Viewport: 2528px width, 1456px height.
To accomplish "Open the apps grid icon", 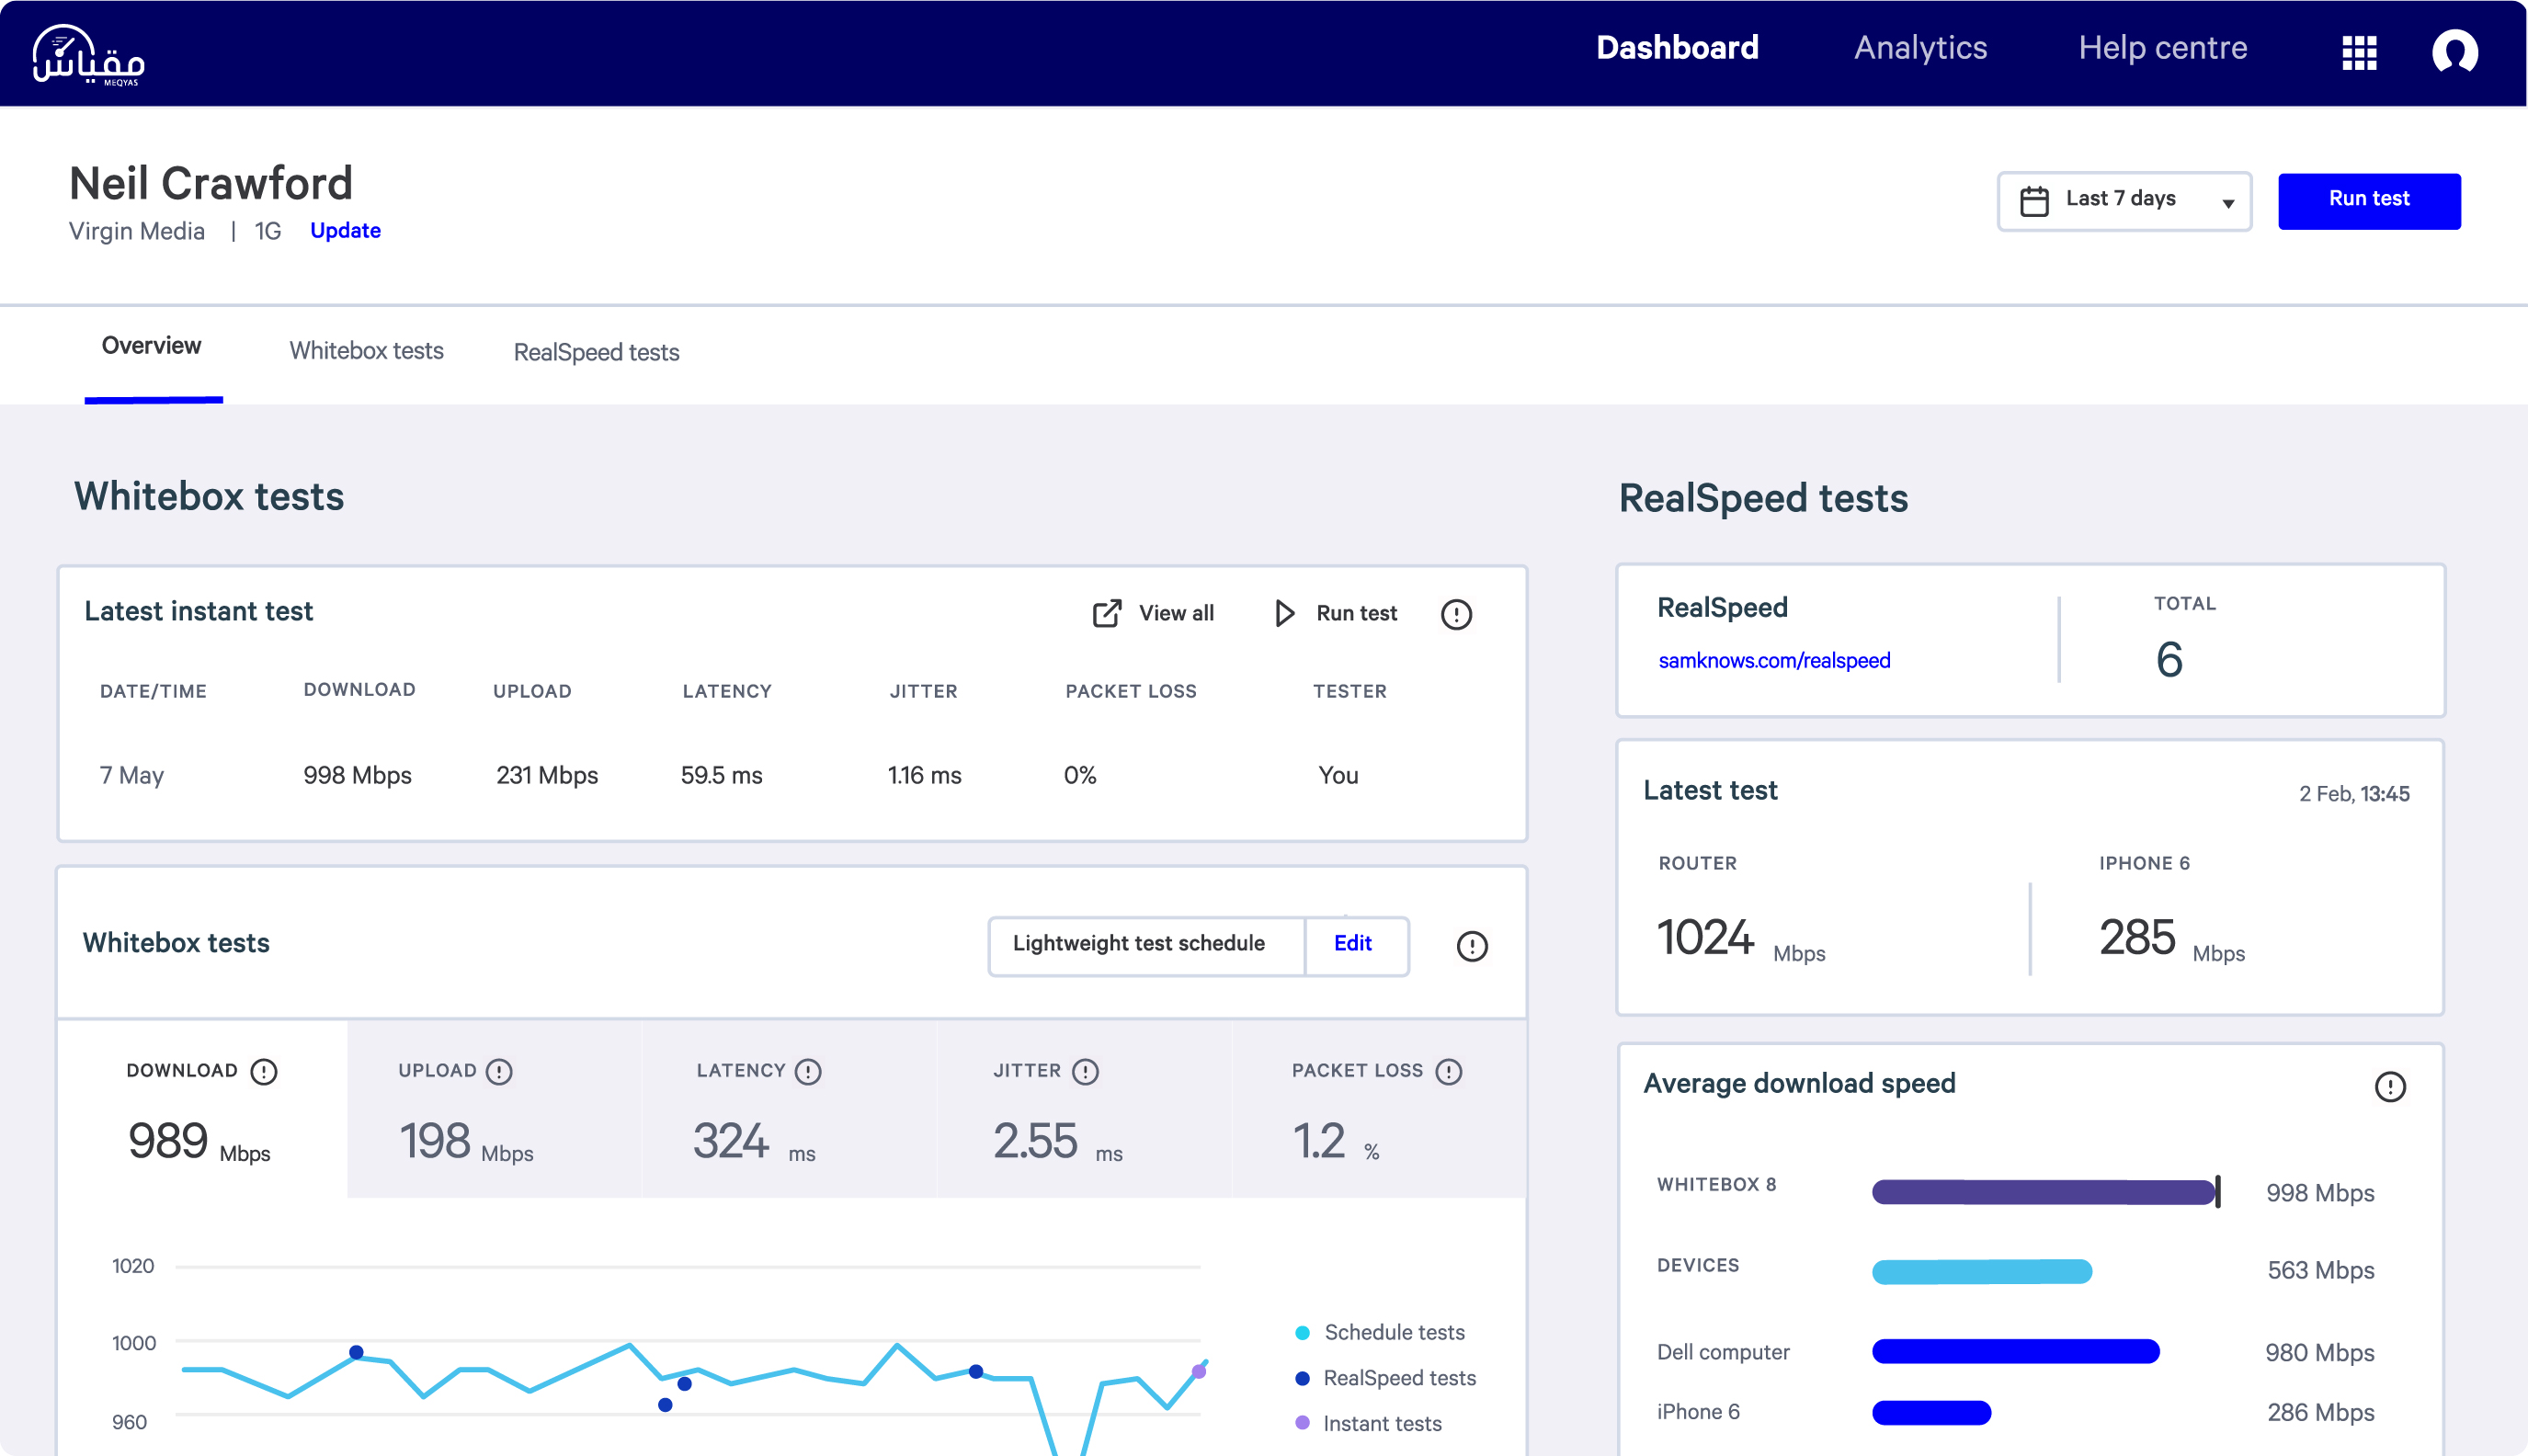I will (2359, 52).
